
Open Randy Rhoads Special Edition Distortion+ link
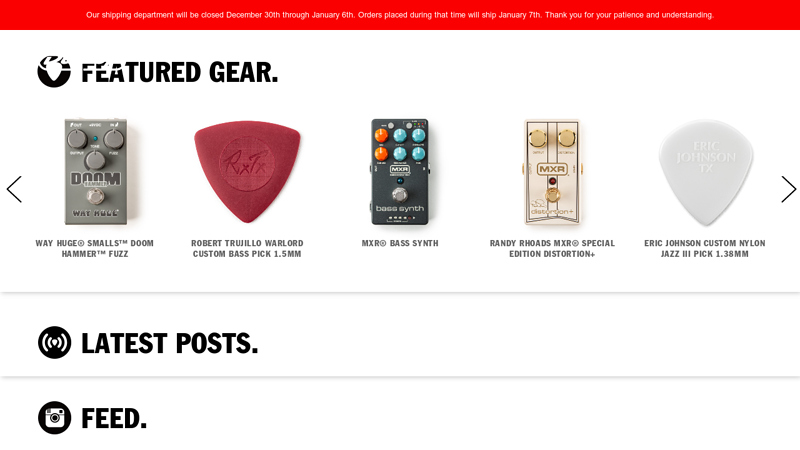[552, 248]
